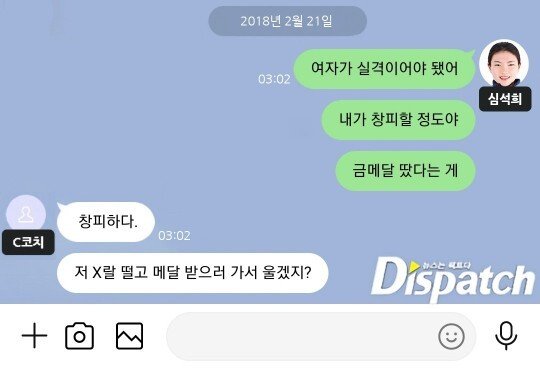Open the plus attachment menu
The height and width of the screenshot is (368, 540).
click(34, 335)
